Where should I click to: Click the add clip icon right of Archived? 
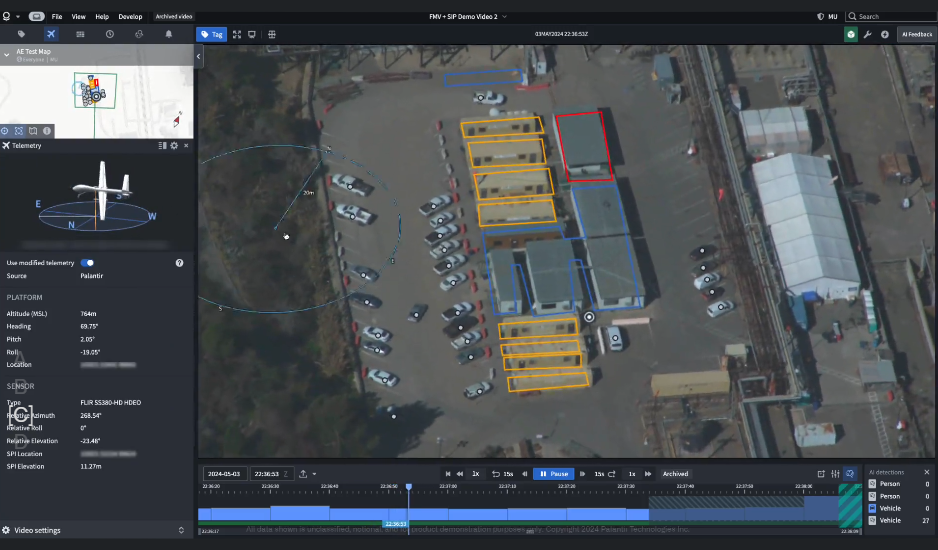[x=821, y=474]
